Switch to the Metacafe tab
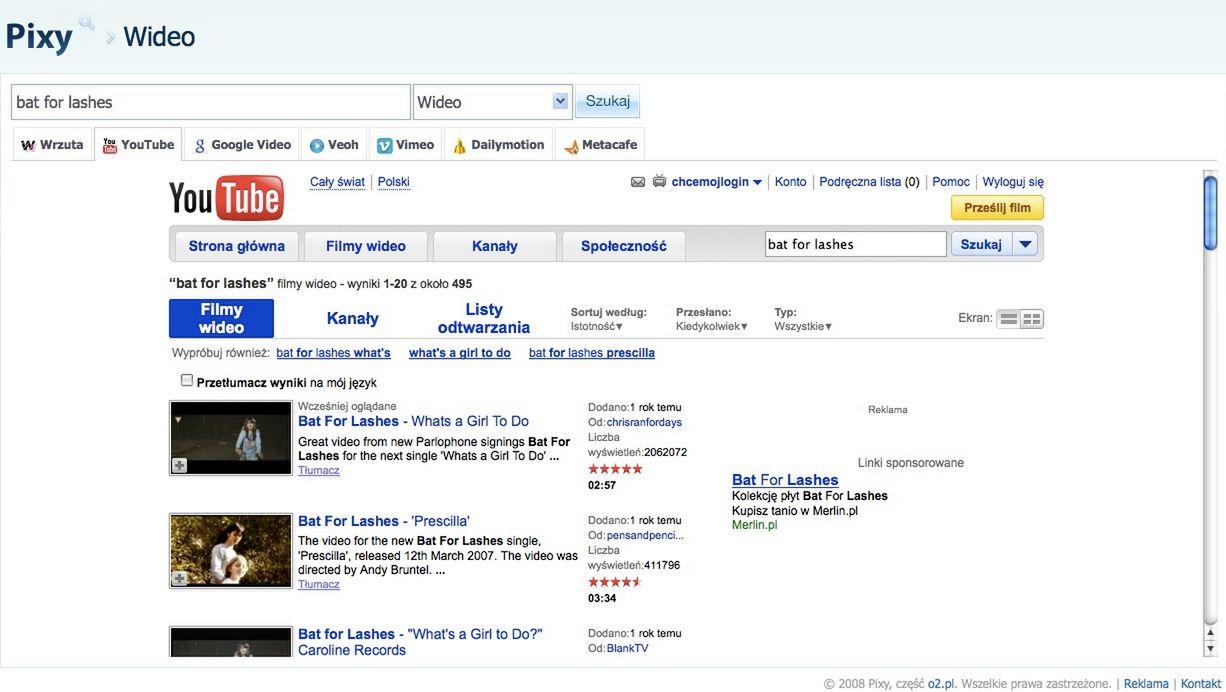The height and width of the screenshot is (692, 1226). [600, 144]
